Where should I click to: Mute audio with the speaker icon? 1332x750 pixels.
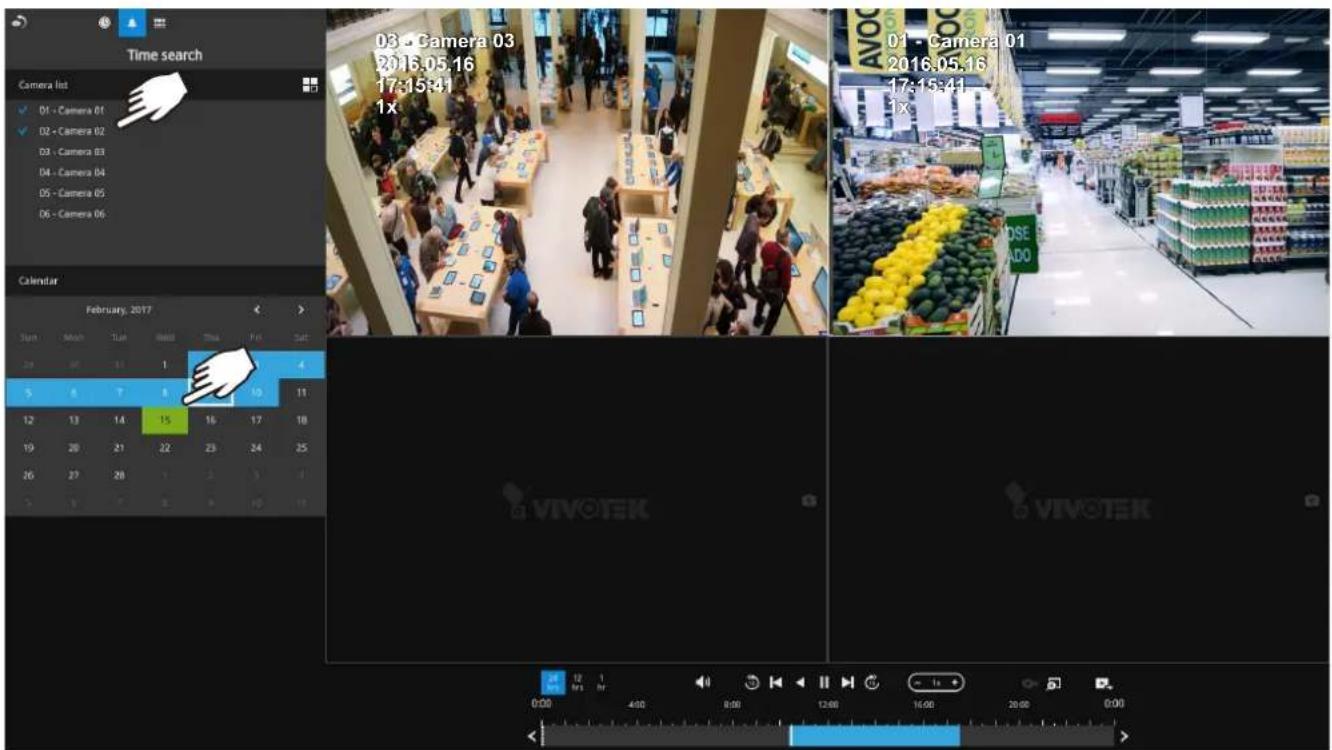(703, 682)
